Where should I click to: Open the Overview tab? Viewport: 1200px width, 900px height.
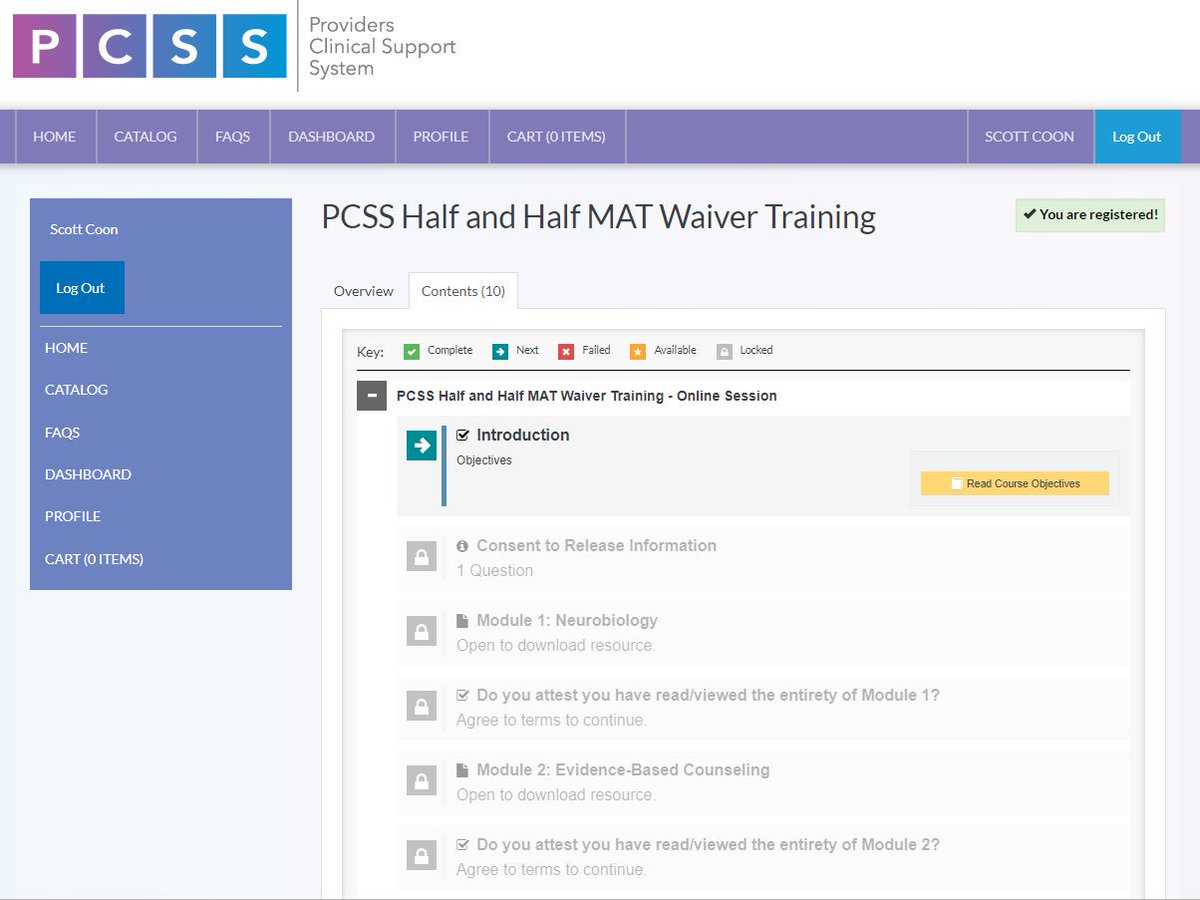coord(364,291)
